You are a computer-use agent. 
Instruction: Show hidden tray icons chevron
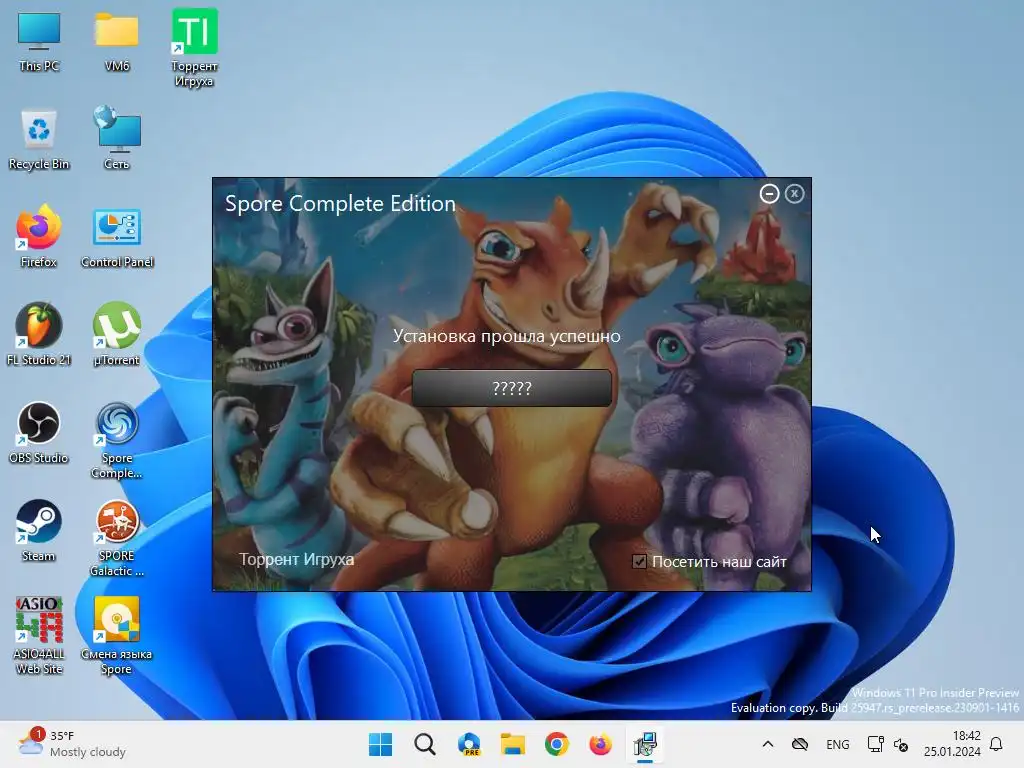point(768,744)
